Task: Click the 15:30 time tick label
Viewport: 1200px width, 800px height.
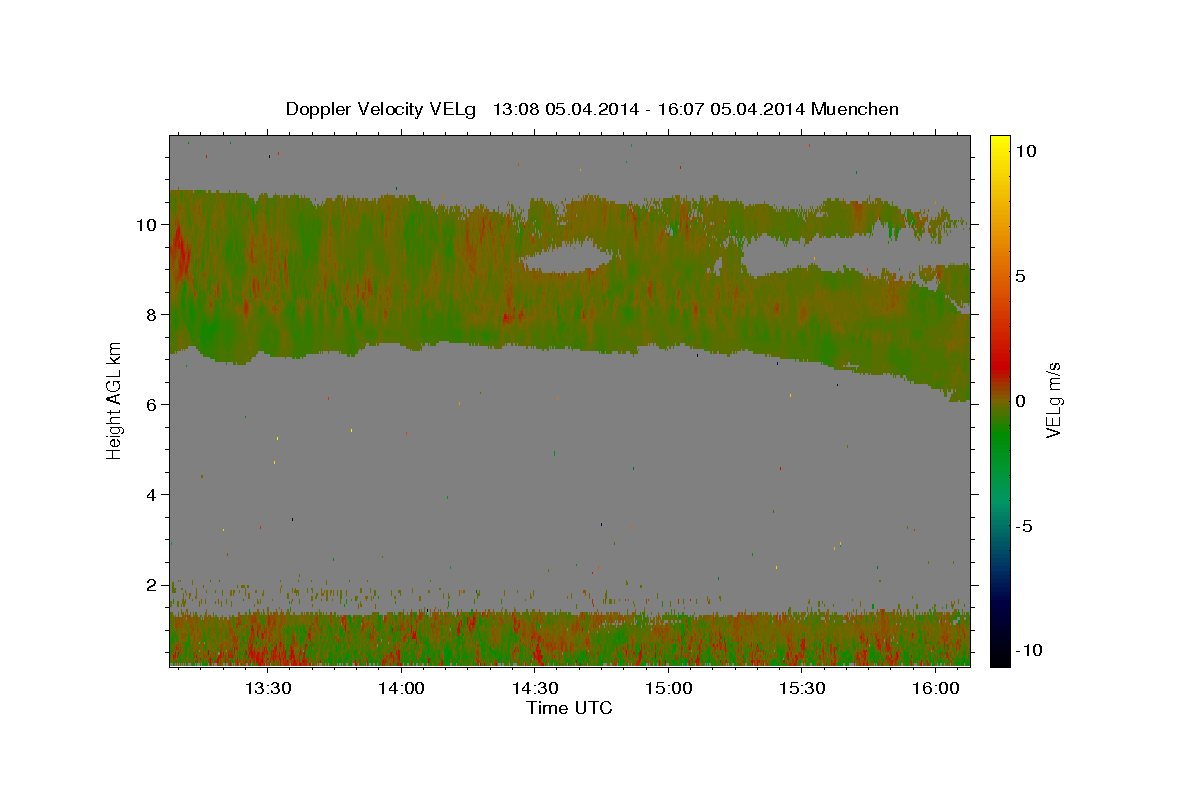Action: click(802, 688)
